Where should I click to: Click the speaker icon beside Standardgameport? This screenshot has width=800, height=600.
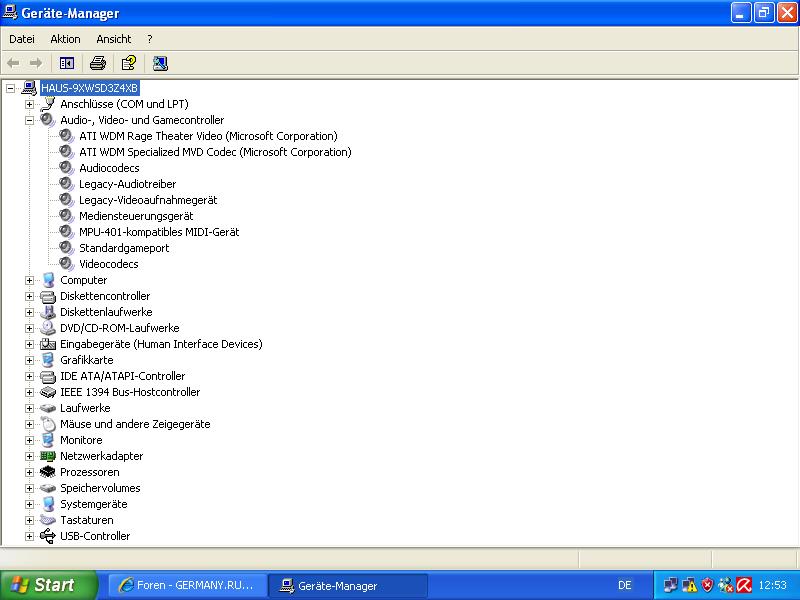(x=67, y=248)
